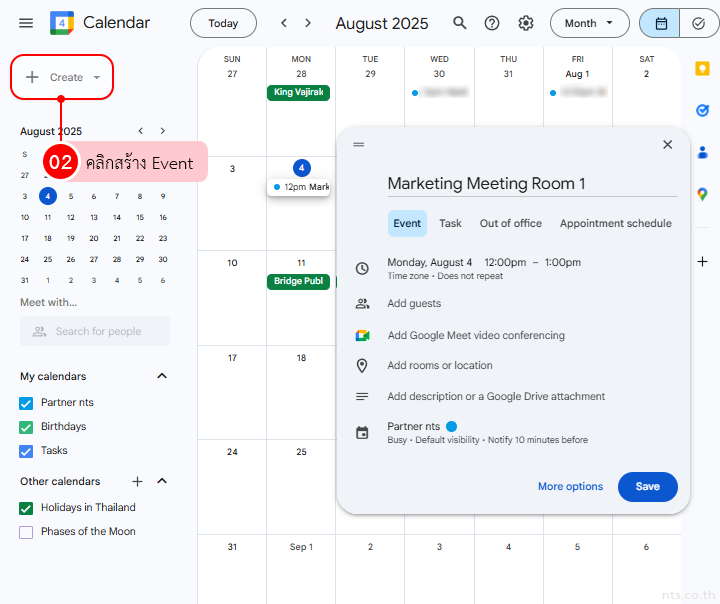Go to previous month arrow in header
This screenshot has height=604, width=720.
pos(284,23)
